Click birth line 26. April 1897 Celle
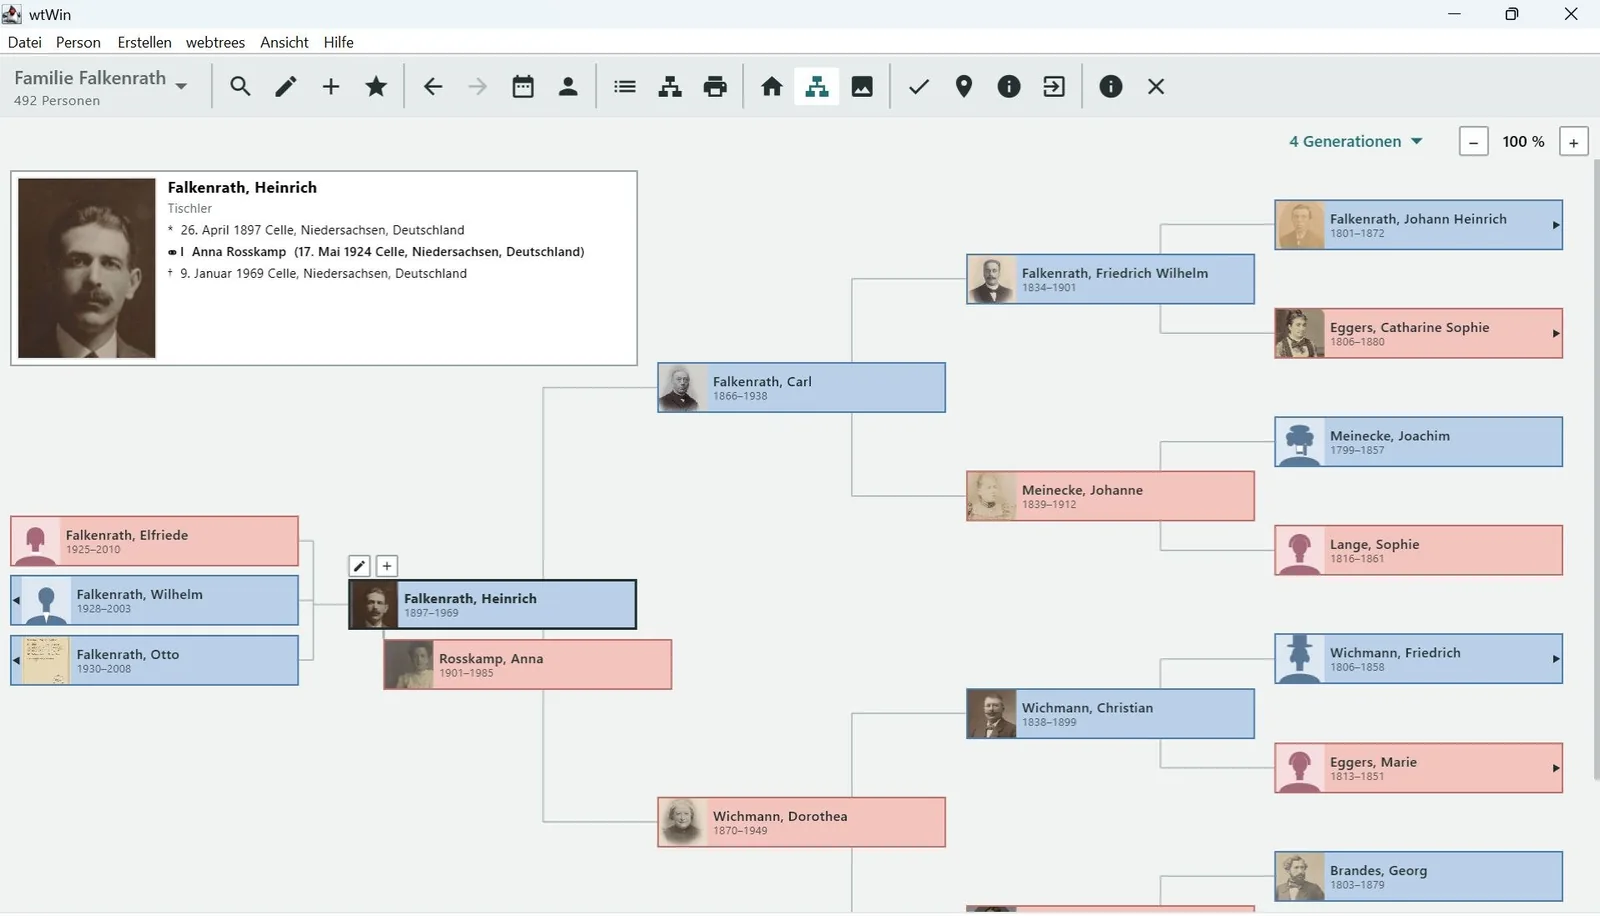 click(316, 230)
